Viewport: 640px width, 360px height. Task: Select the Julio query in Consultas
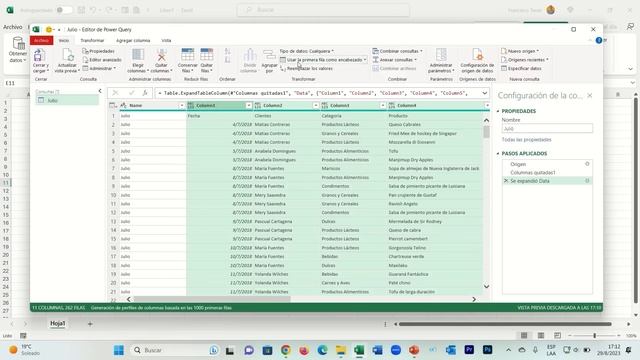coord(67,100)
